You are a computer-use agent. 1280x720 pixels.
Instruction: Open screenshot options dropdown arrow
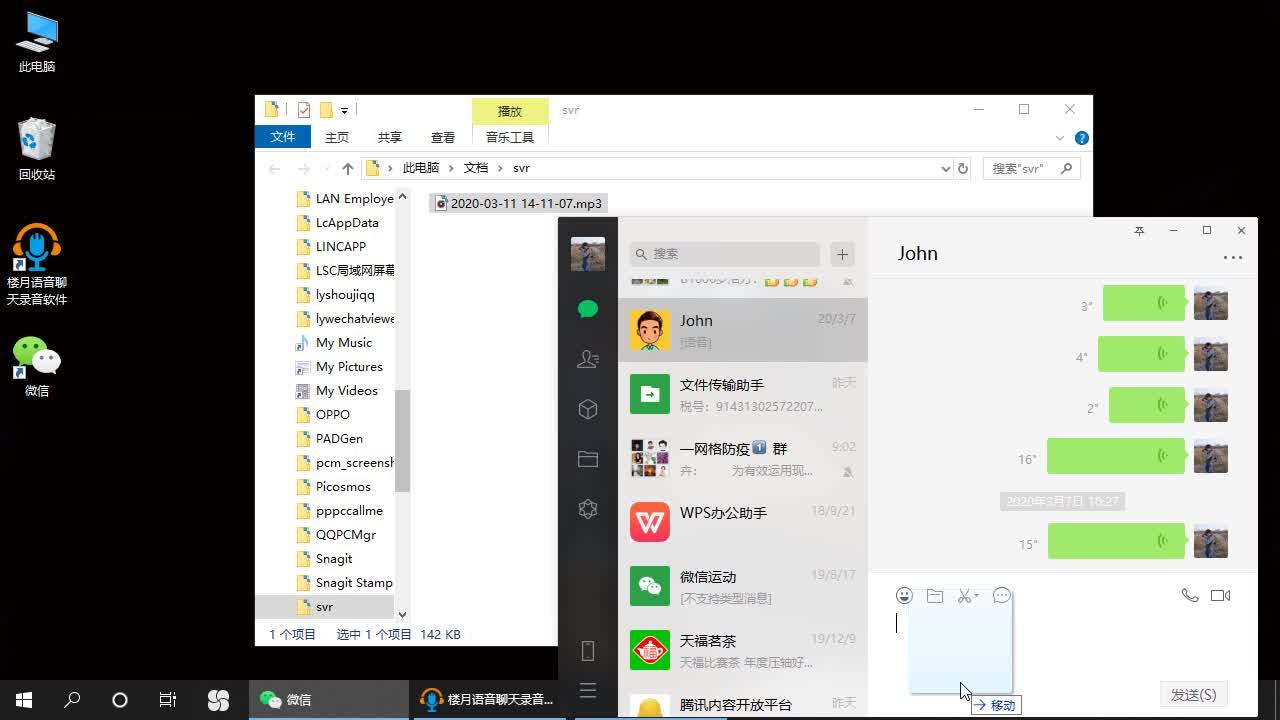(x=976, y=596)
